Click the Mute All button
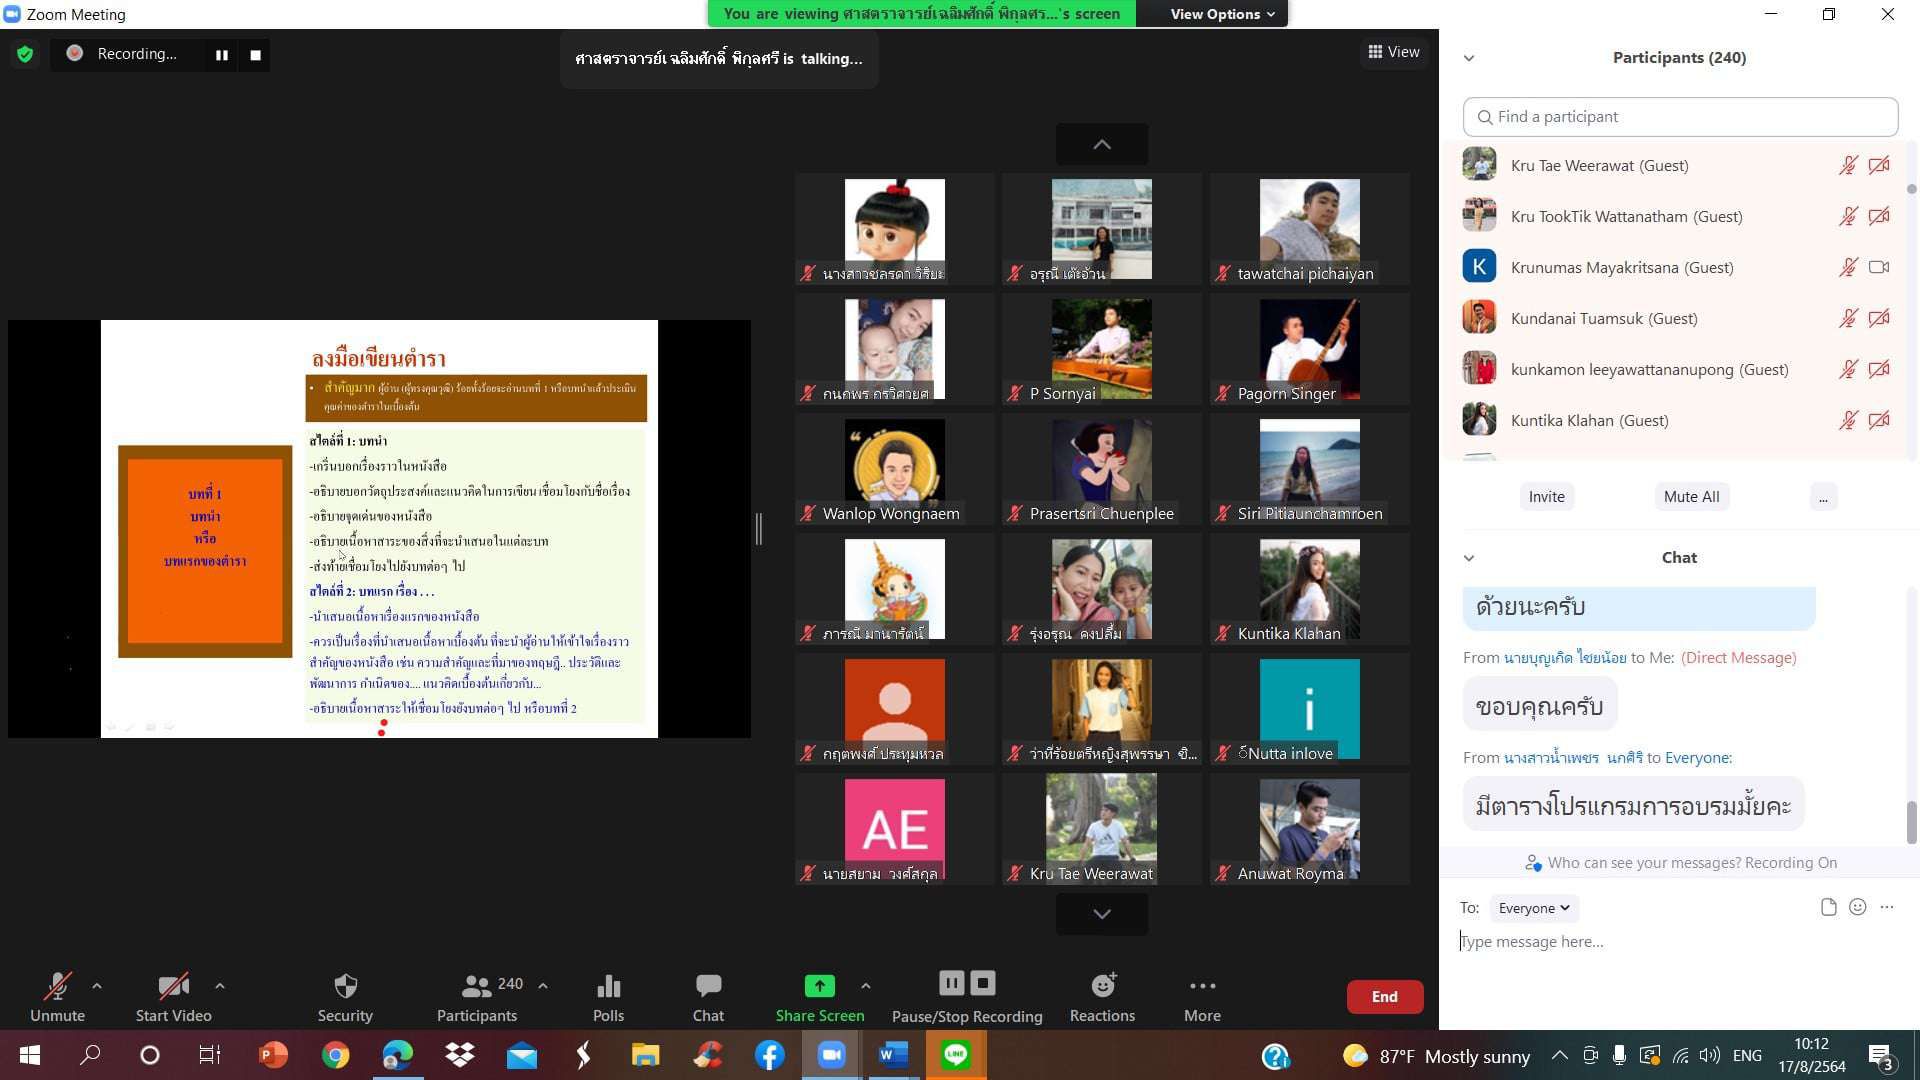Viewport: 1920px width, 1080px height. click(x=1691, y=497)
